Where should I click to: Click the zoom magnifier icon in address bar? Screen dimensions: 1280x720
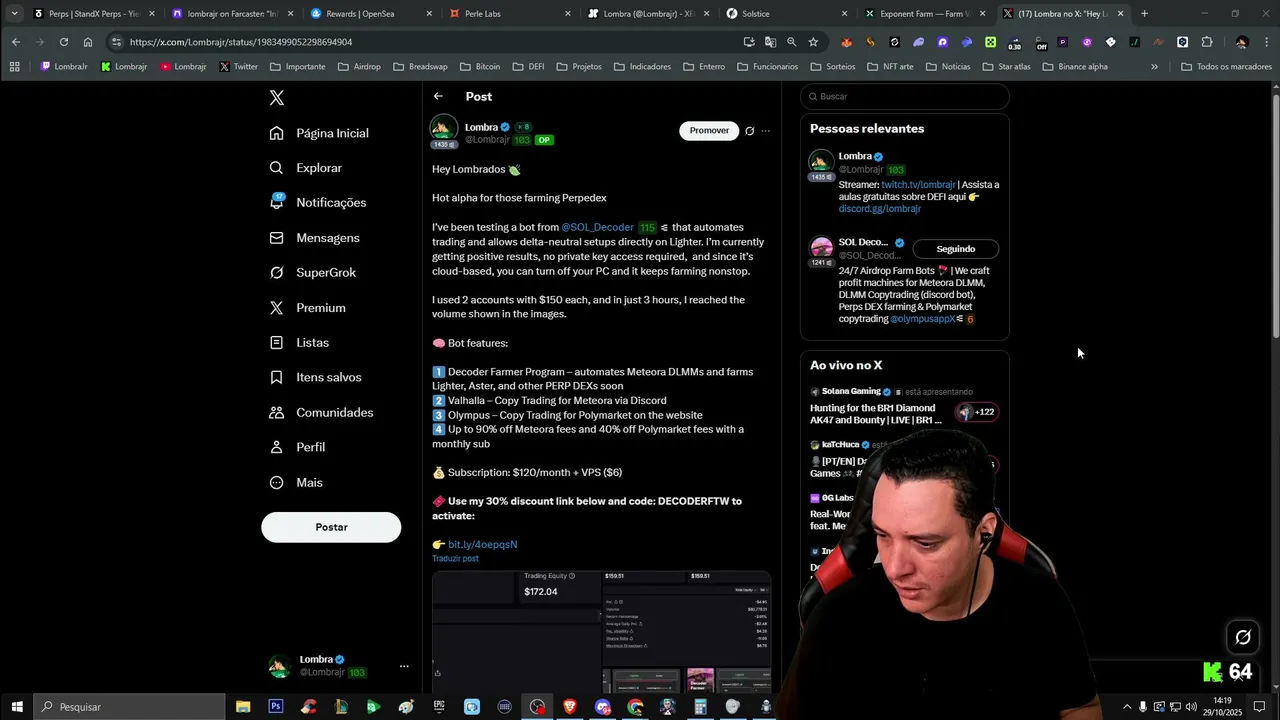click(791, 42)
